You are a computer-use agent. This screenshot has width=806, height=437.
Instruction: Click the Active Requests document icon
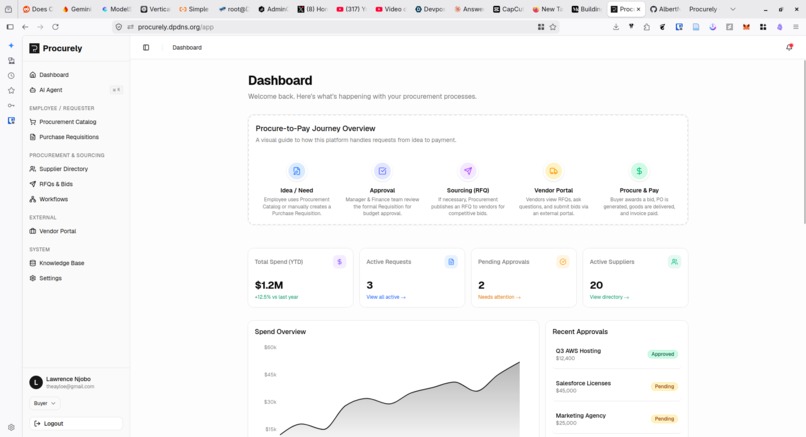(x=451, y=262)
